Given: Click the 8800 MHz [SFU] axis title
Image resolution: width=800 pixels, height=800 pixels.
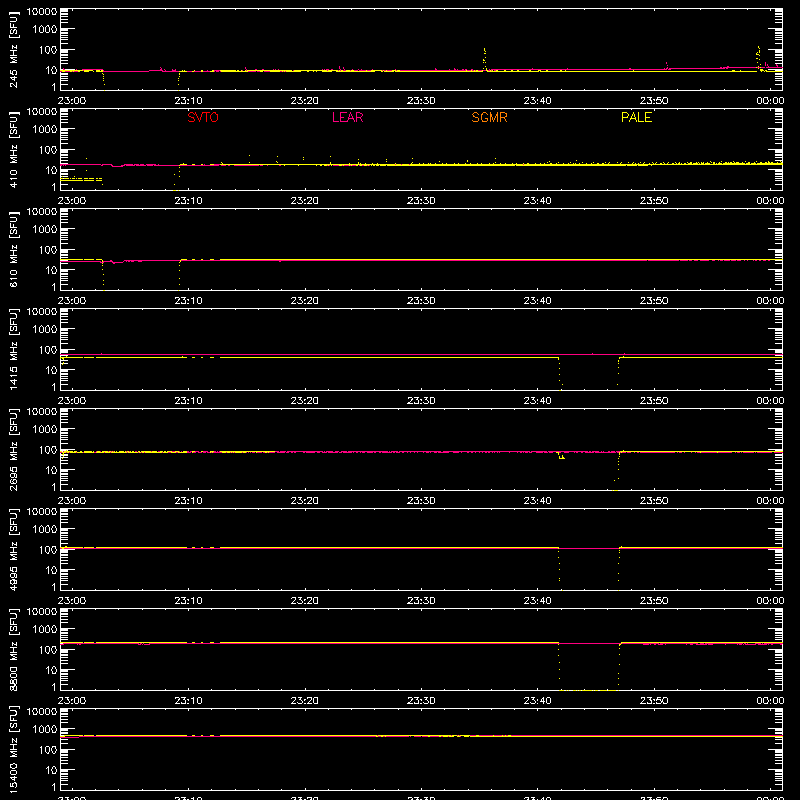Looking at the screenshot, I should coord(14,649).
